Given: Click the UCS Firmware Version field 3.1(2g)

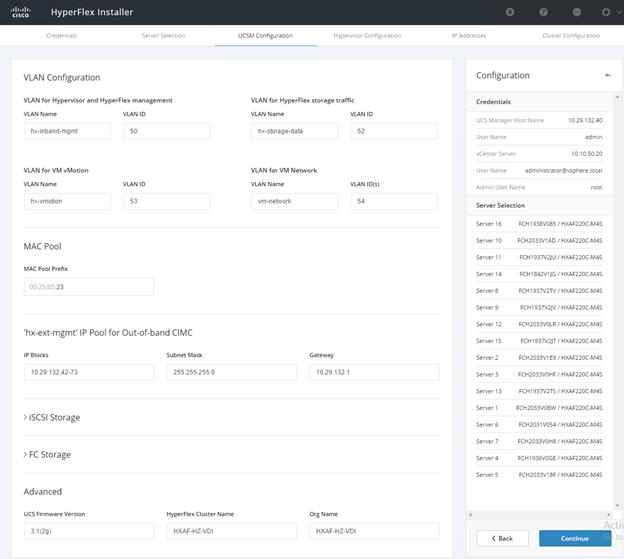Looking at the screenshot, I should 89,531.
